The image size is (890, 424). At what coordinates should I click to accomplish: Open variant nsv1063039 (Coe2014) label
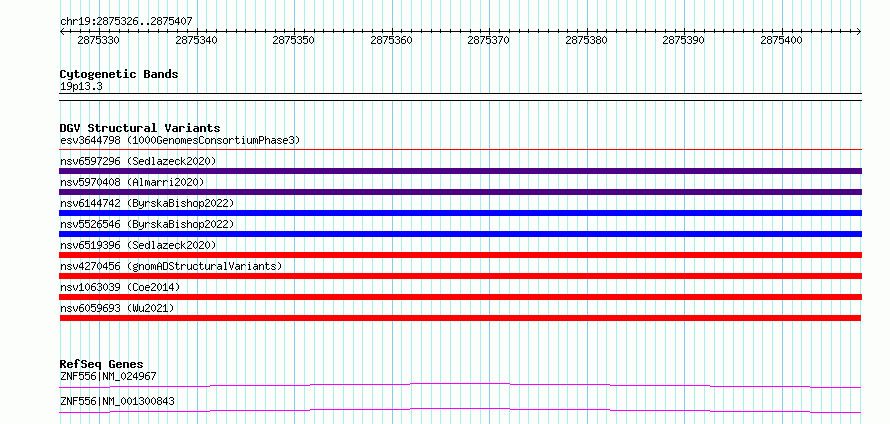pos(120,287)
